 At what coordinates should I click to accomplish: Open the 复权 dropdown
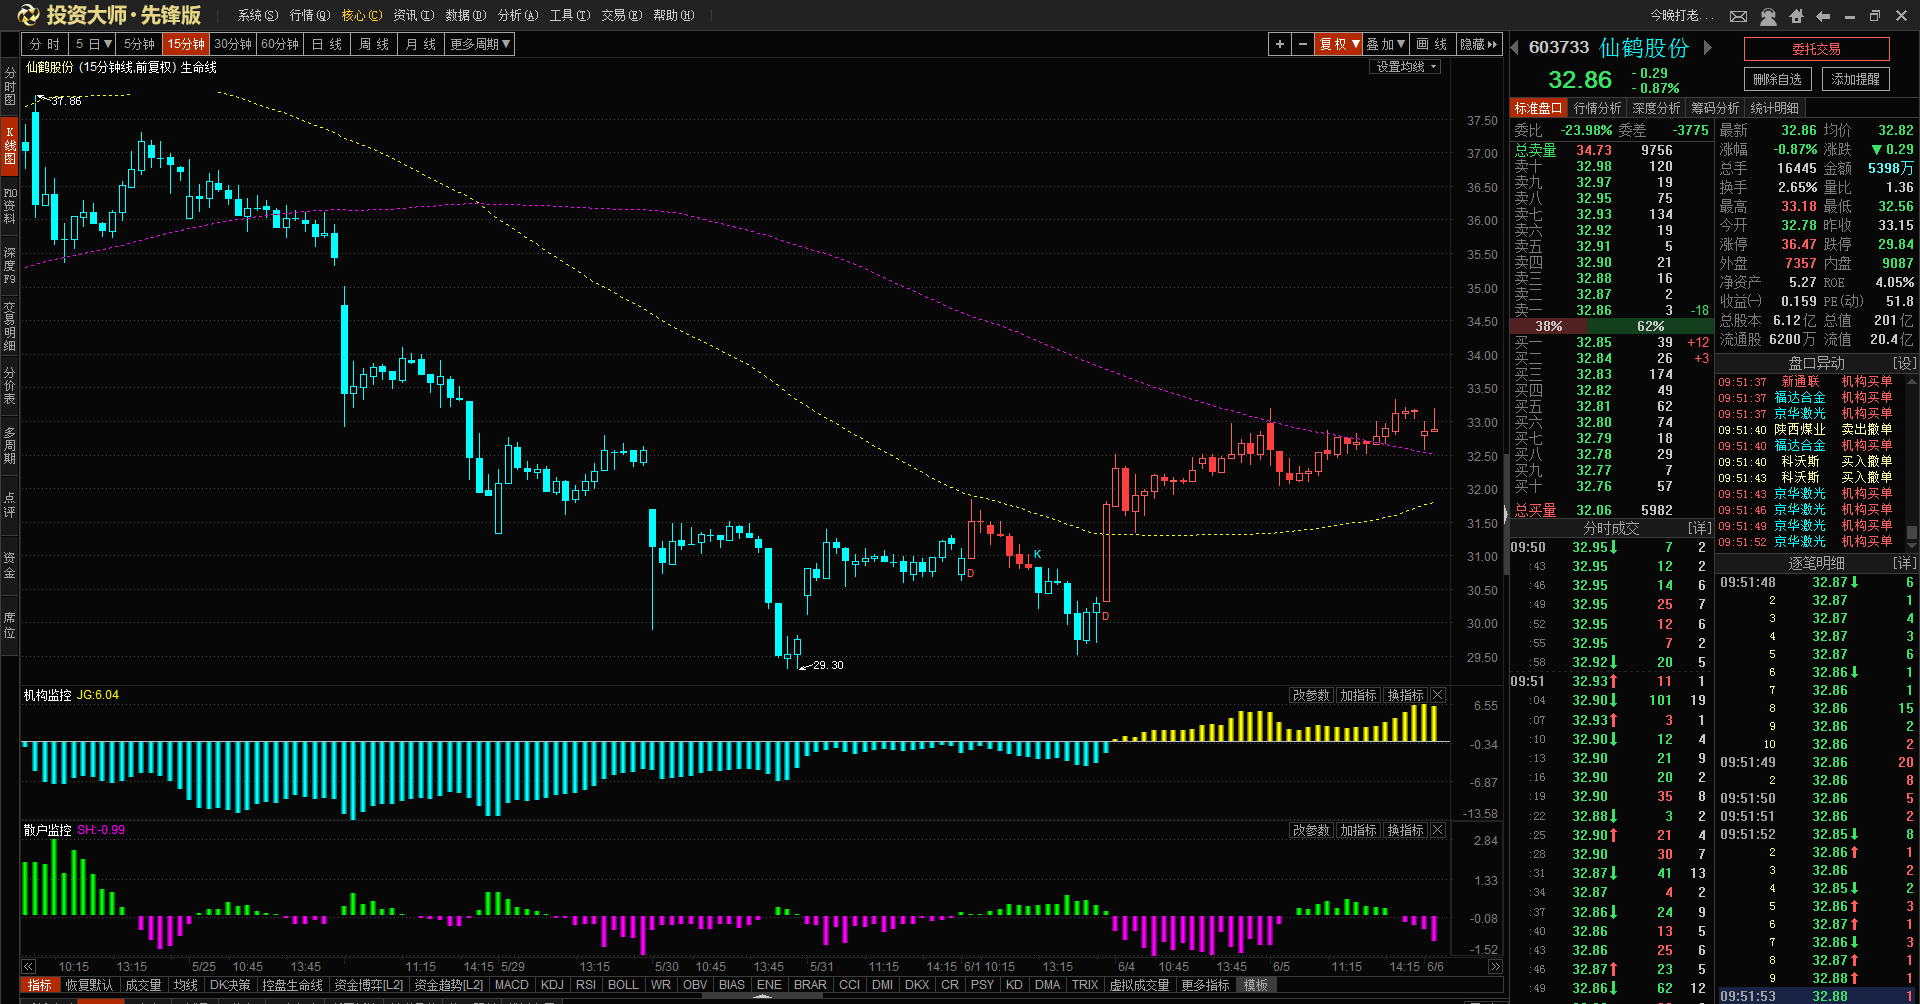point(1339,44)
